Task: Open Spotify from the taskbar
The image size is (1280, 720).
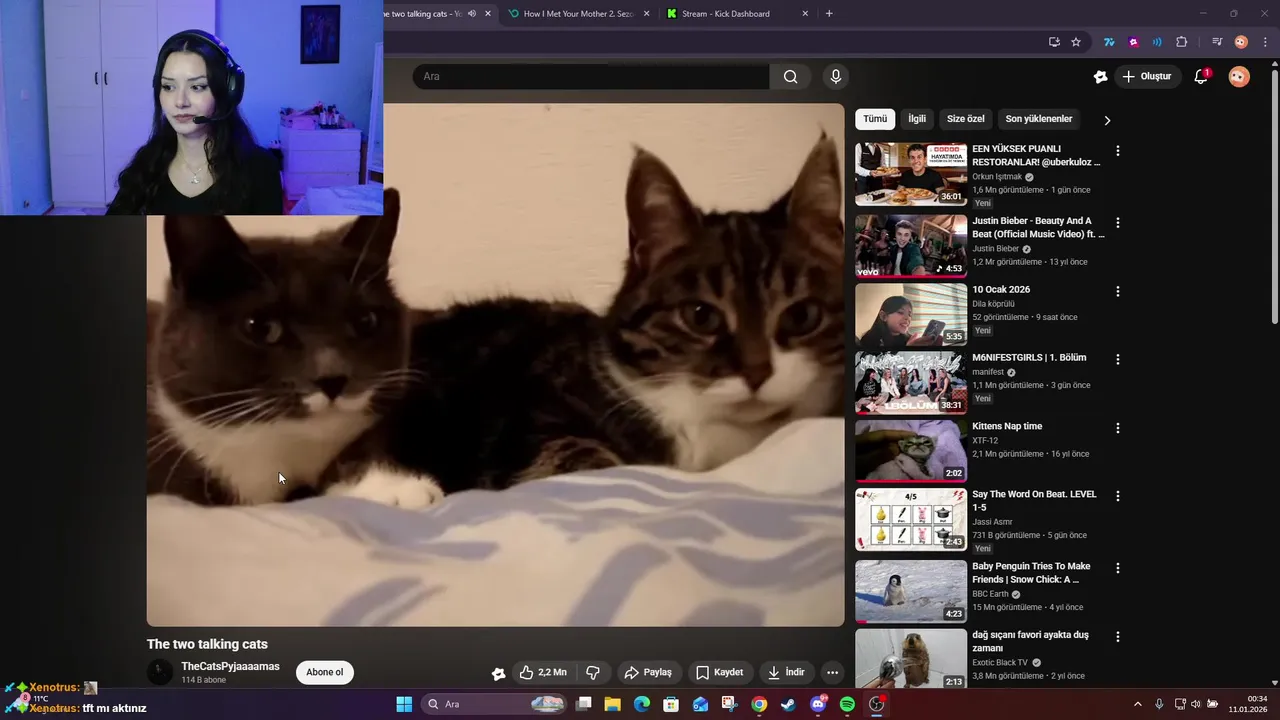Action: pos(847,704)
